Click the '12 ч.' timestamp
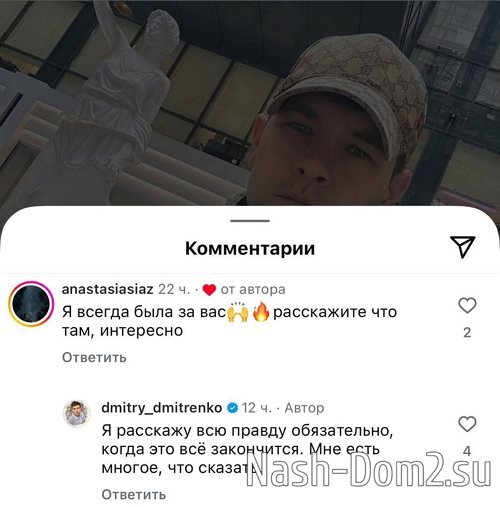 click(x=257, y=408)
